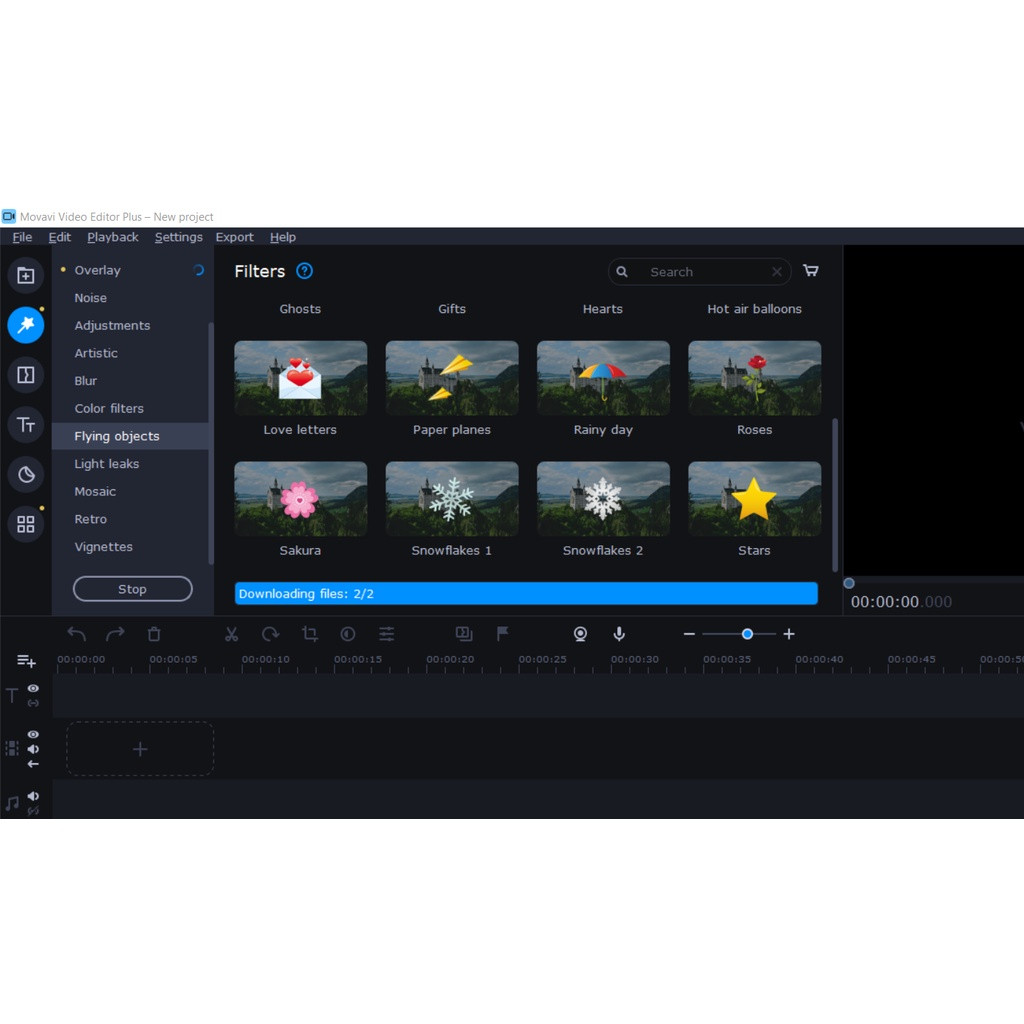Open the Playback menu
This screenshot has height=1024, width=1024.
coord(112,237)
